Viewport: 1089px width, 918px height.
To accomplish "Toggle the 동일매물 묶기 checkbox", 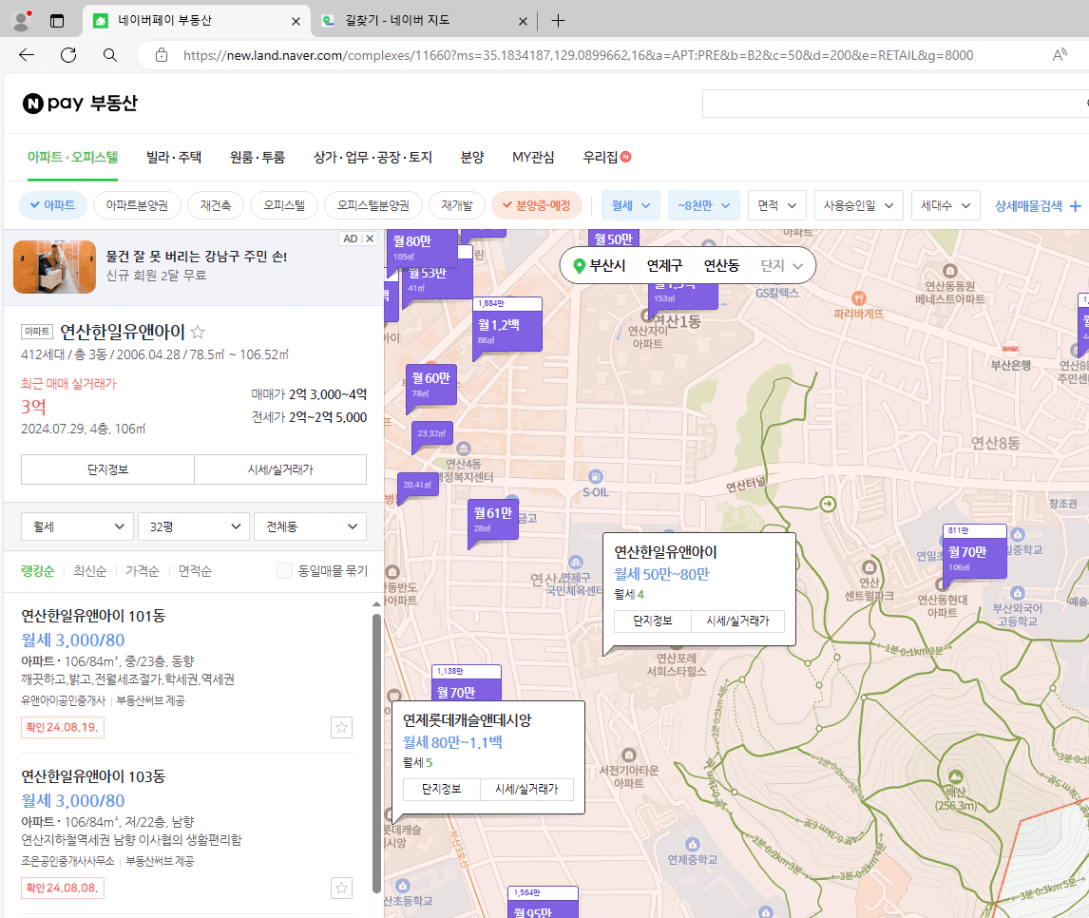I will [x=285, y=571].
